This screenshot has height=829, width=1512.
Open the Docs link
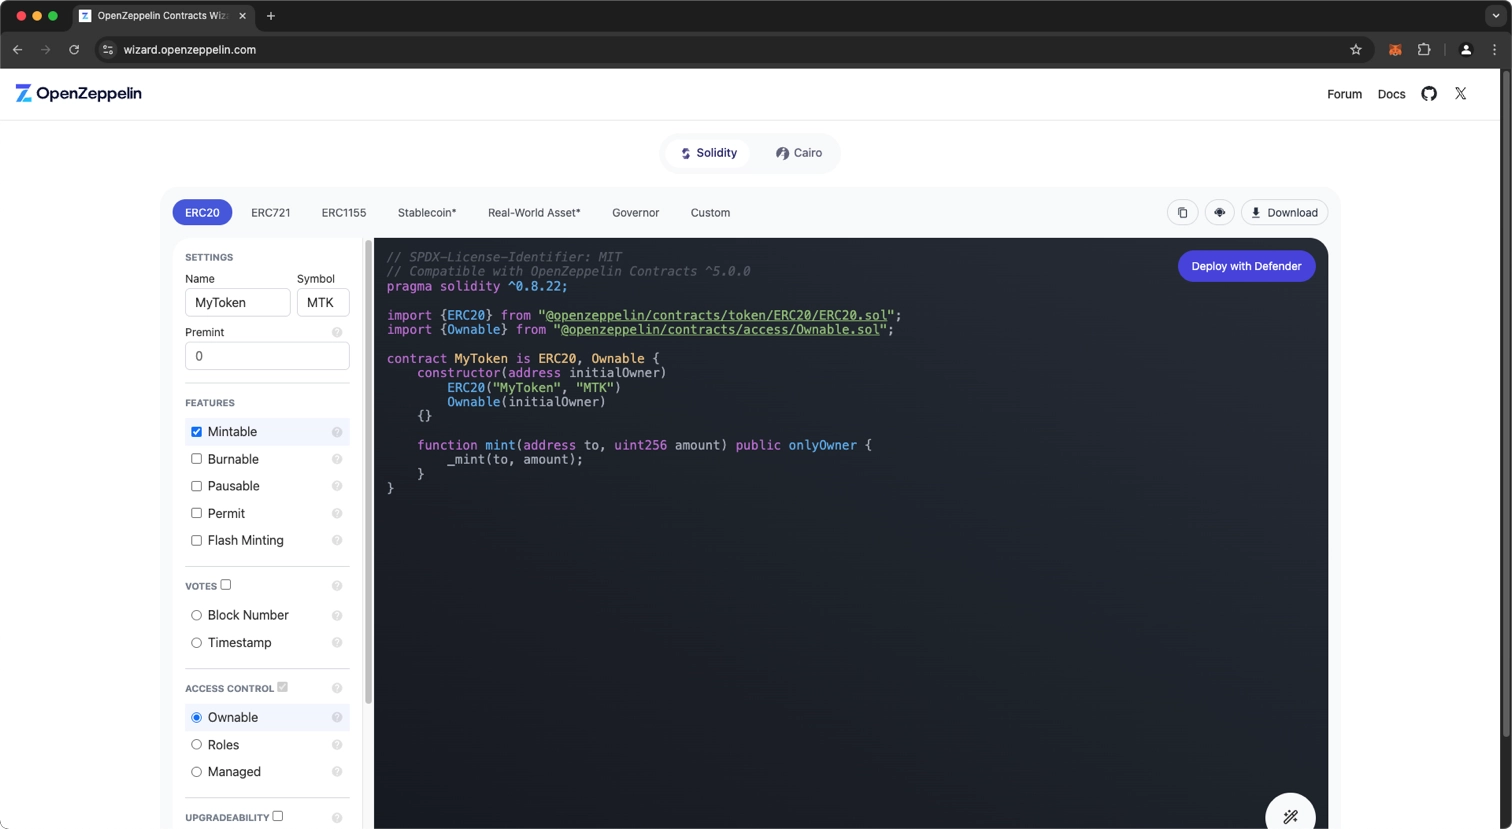[x=1391, y=94]
